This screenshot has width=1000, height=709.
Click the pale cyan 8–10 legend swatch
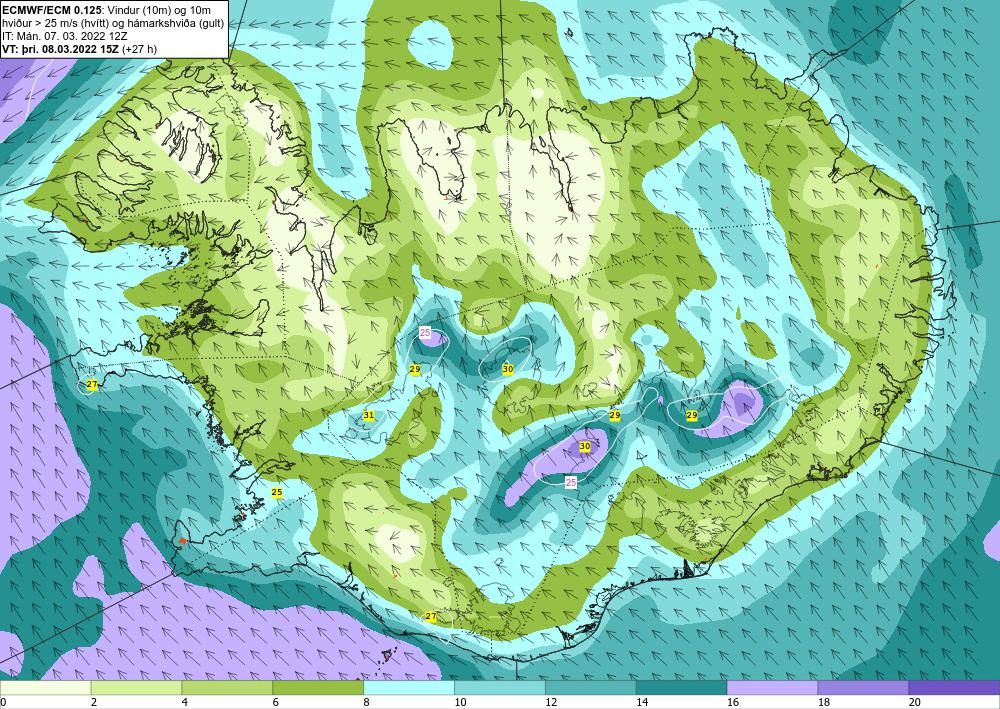click(x=409, y=688)
